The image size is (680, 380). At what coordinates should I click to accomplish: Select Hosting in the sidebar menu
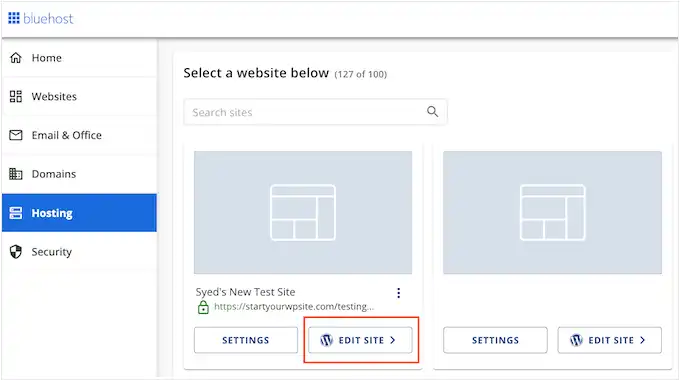coord(79,213)
